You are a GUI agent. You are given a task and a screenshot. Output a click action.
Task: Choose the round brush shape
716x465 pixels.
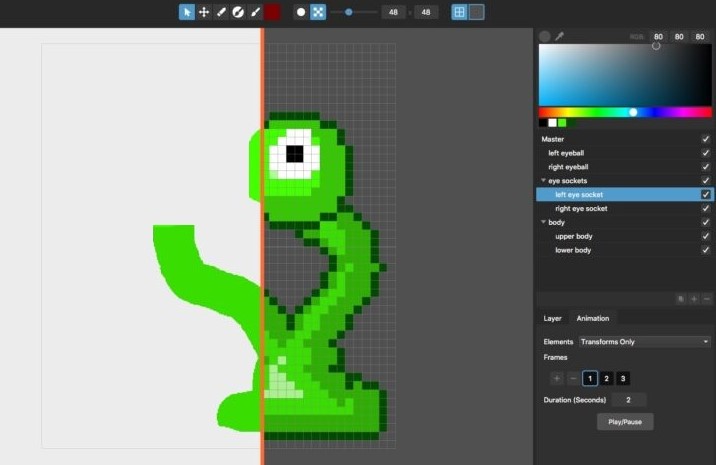(301, 12)
